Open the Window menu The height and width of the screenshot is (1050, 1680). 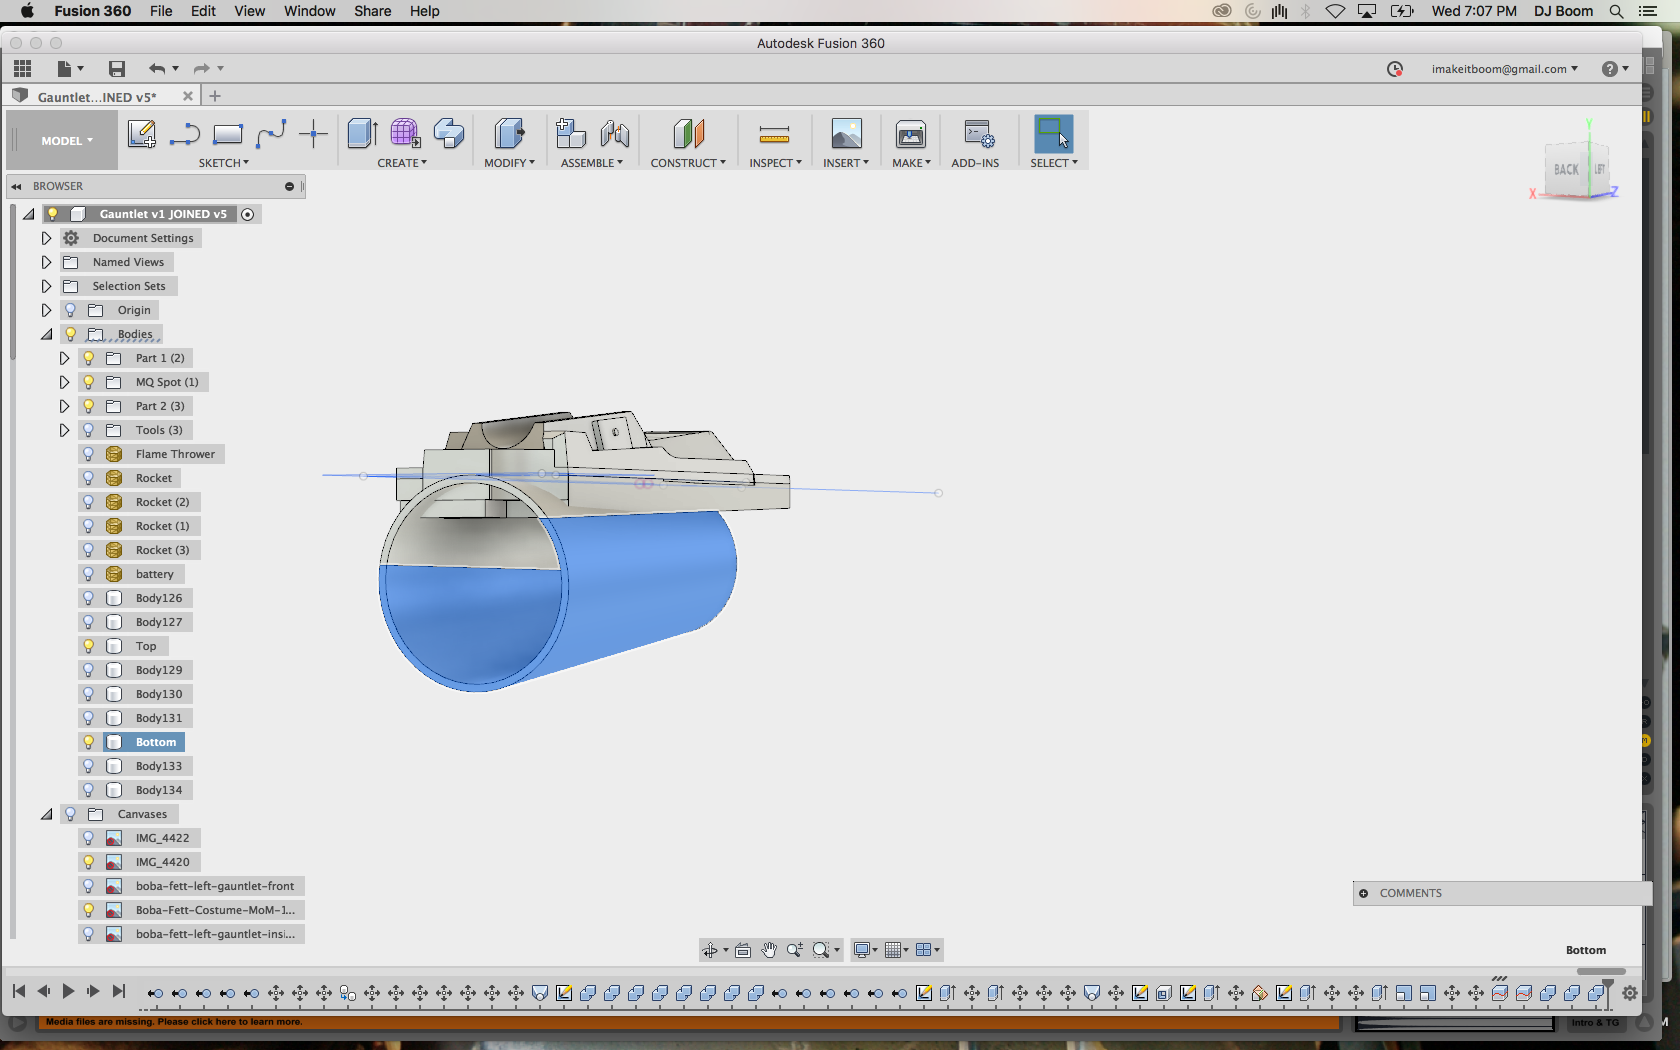click(310, 11)
